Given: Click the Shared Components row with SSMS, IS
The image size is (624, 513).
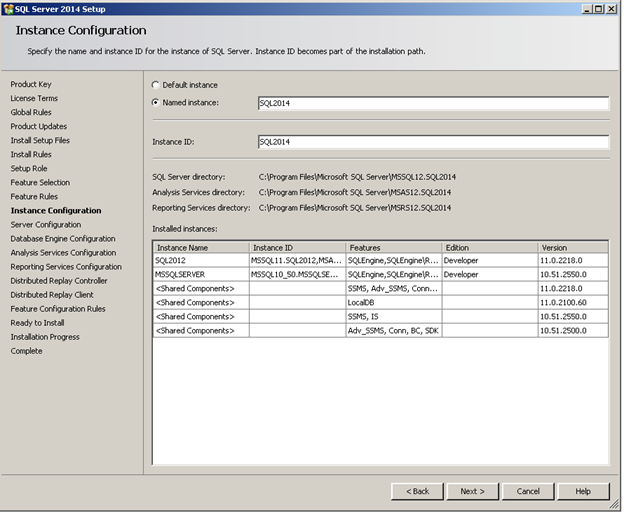Looking at the screenshot, I should [381, 316].
